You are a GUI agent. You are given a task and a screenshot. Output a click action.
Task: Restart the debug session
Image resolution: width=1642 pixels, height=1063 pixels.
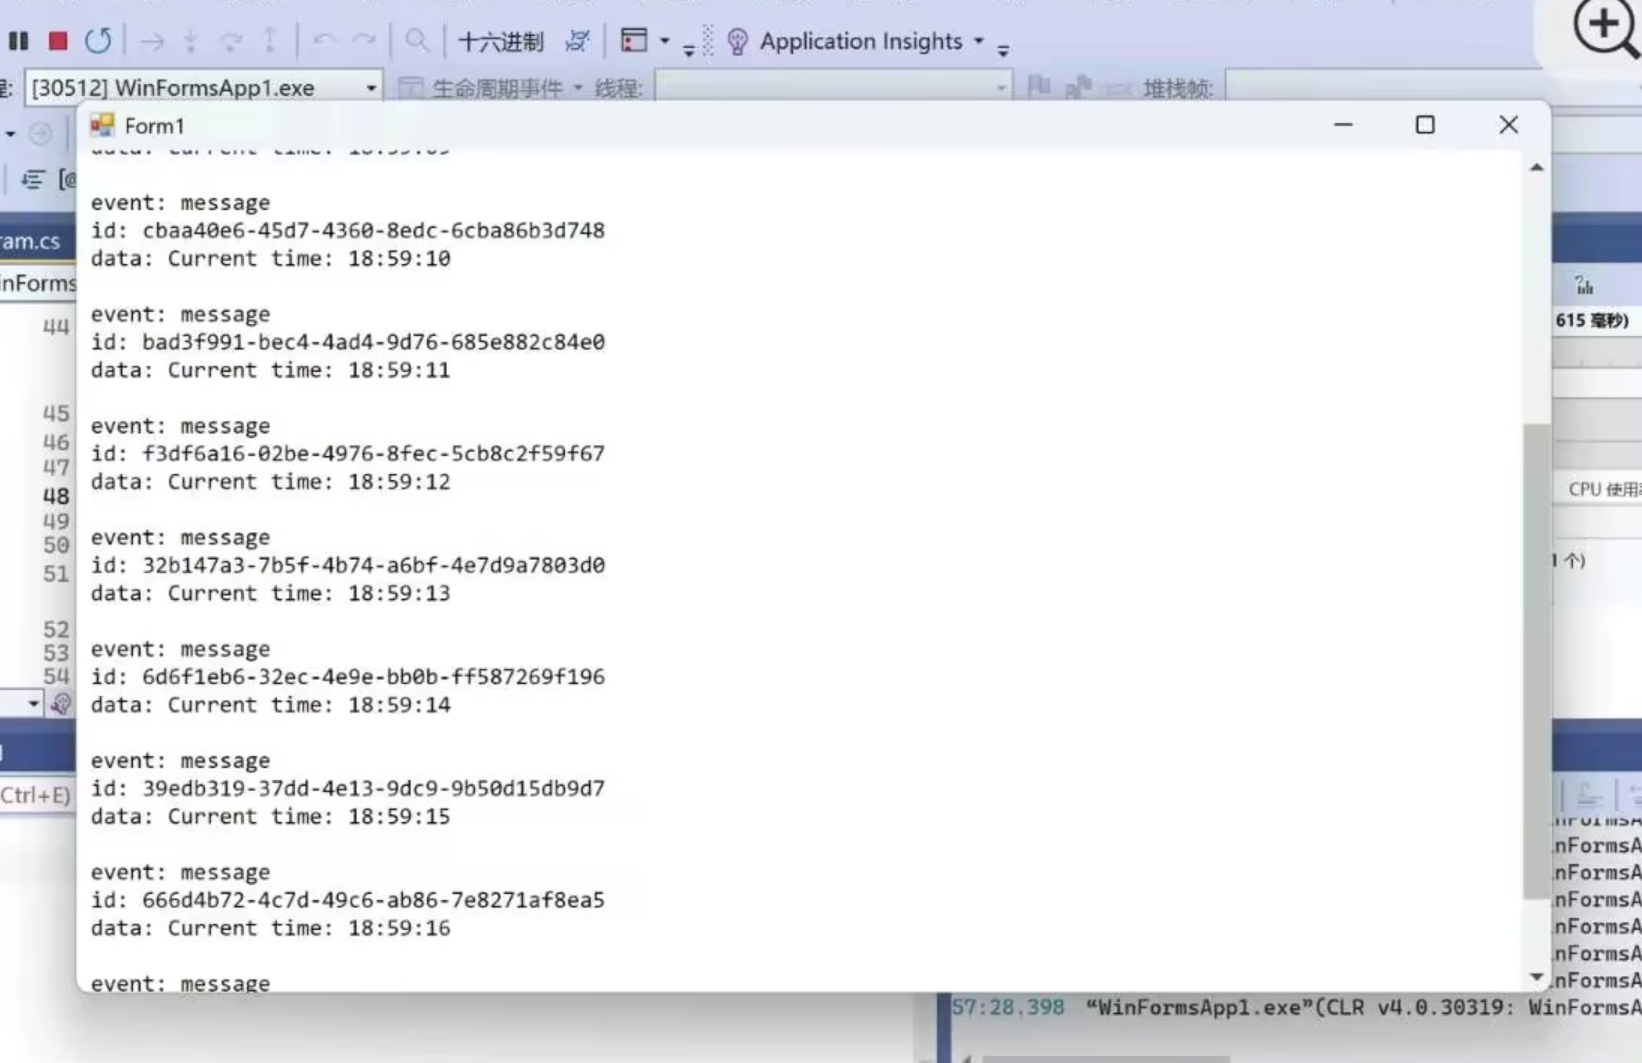(98, 41)
